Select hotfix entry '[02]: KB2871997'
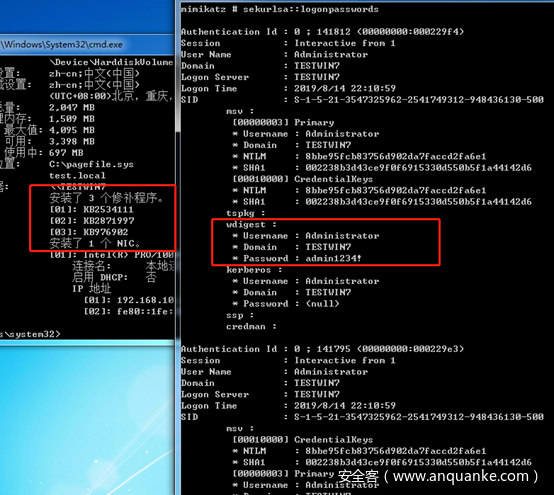This screenshot has width=554, height=495. [91, 221]
